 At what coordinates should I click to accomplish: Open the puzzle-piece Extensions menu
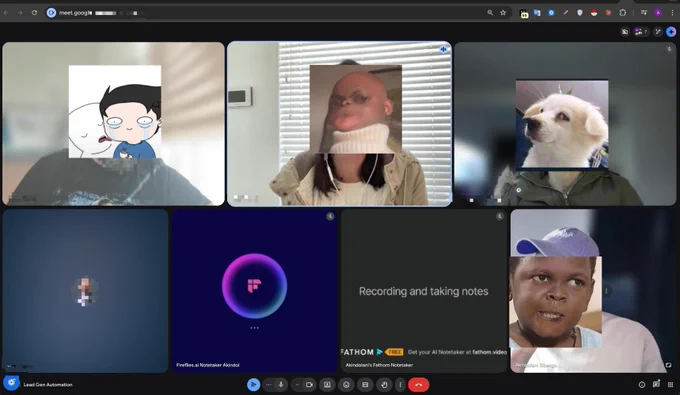point(623,13)
